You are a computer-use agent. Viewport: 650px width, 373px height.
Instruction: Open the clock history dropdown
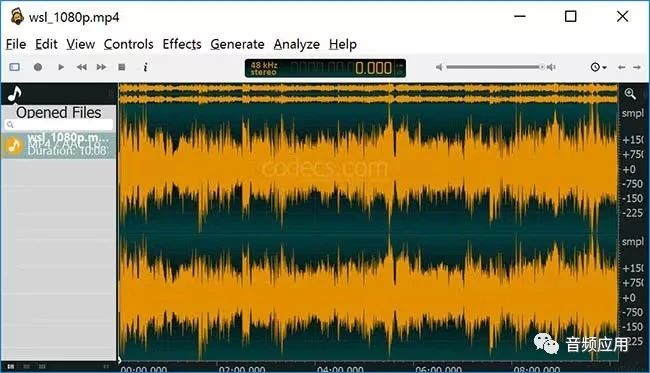click(x=598, y=67)
